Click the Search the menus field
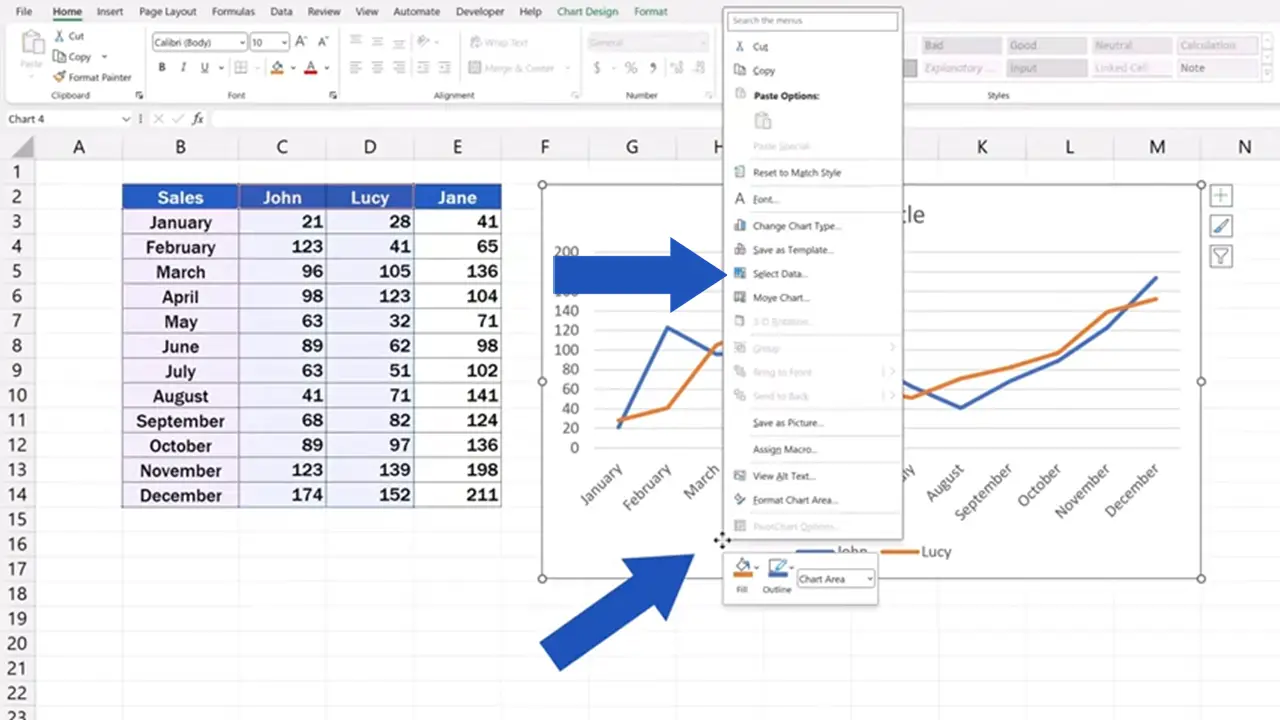 click(x=811, y=20)
